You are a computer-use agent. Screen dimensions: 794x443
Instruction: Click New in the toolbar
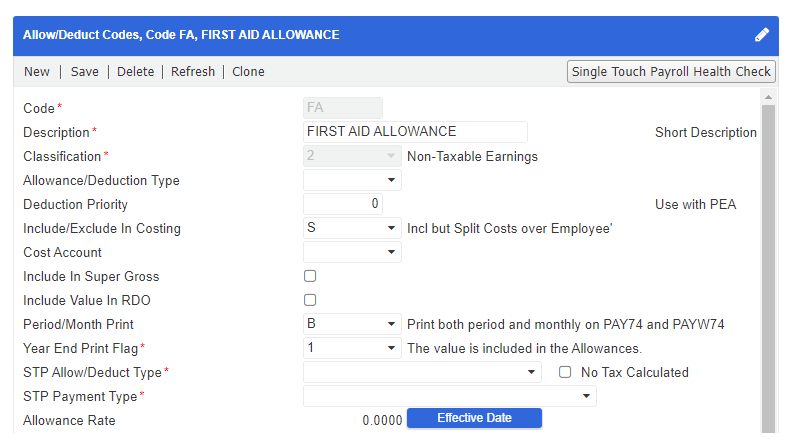coord(37,72)
